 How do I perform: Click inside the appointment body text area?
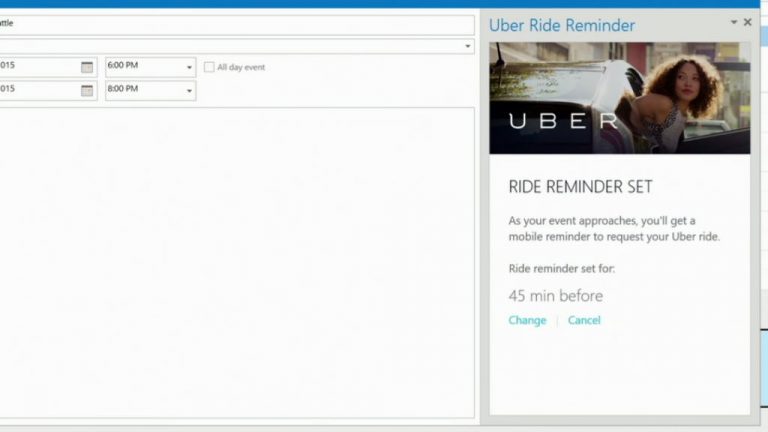(x=237, y=263)
